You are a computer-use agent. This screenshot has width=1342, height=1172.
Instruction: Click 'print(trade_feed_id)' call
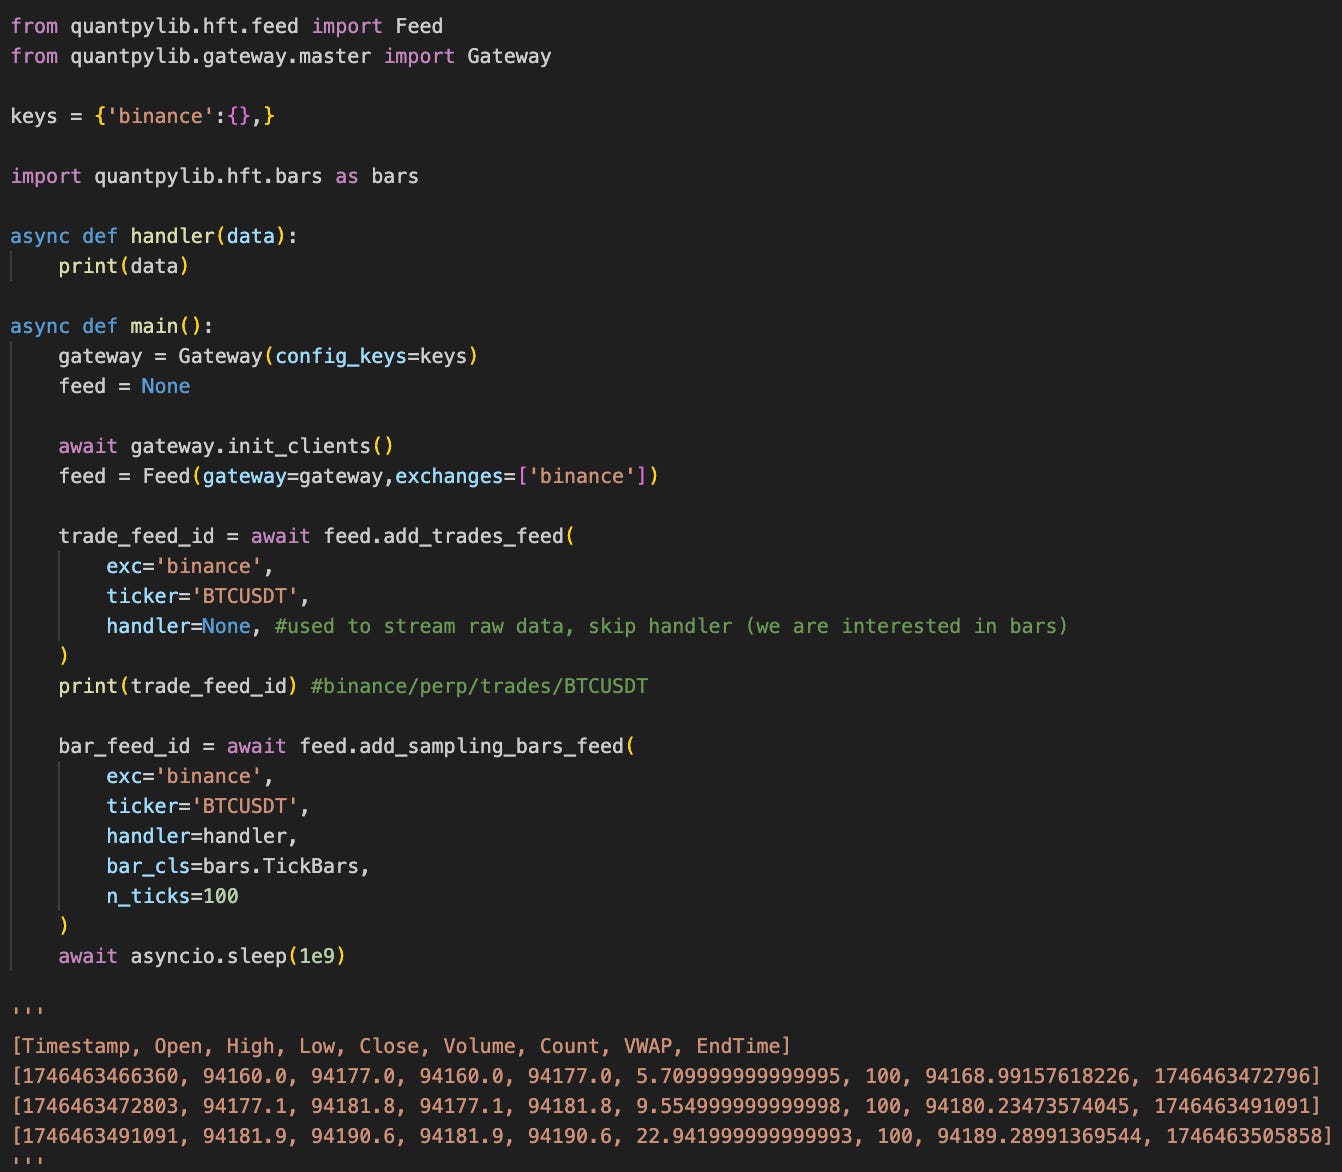[178, 686]
